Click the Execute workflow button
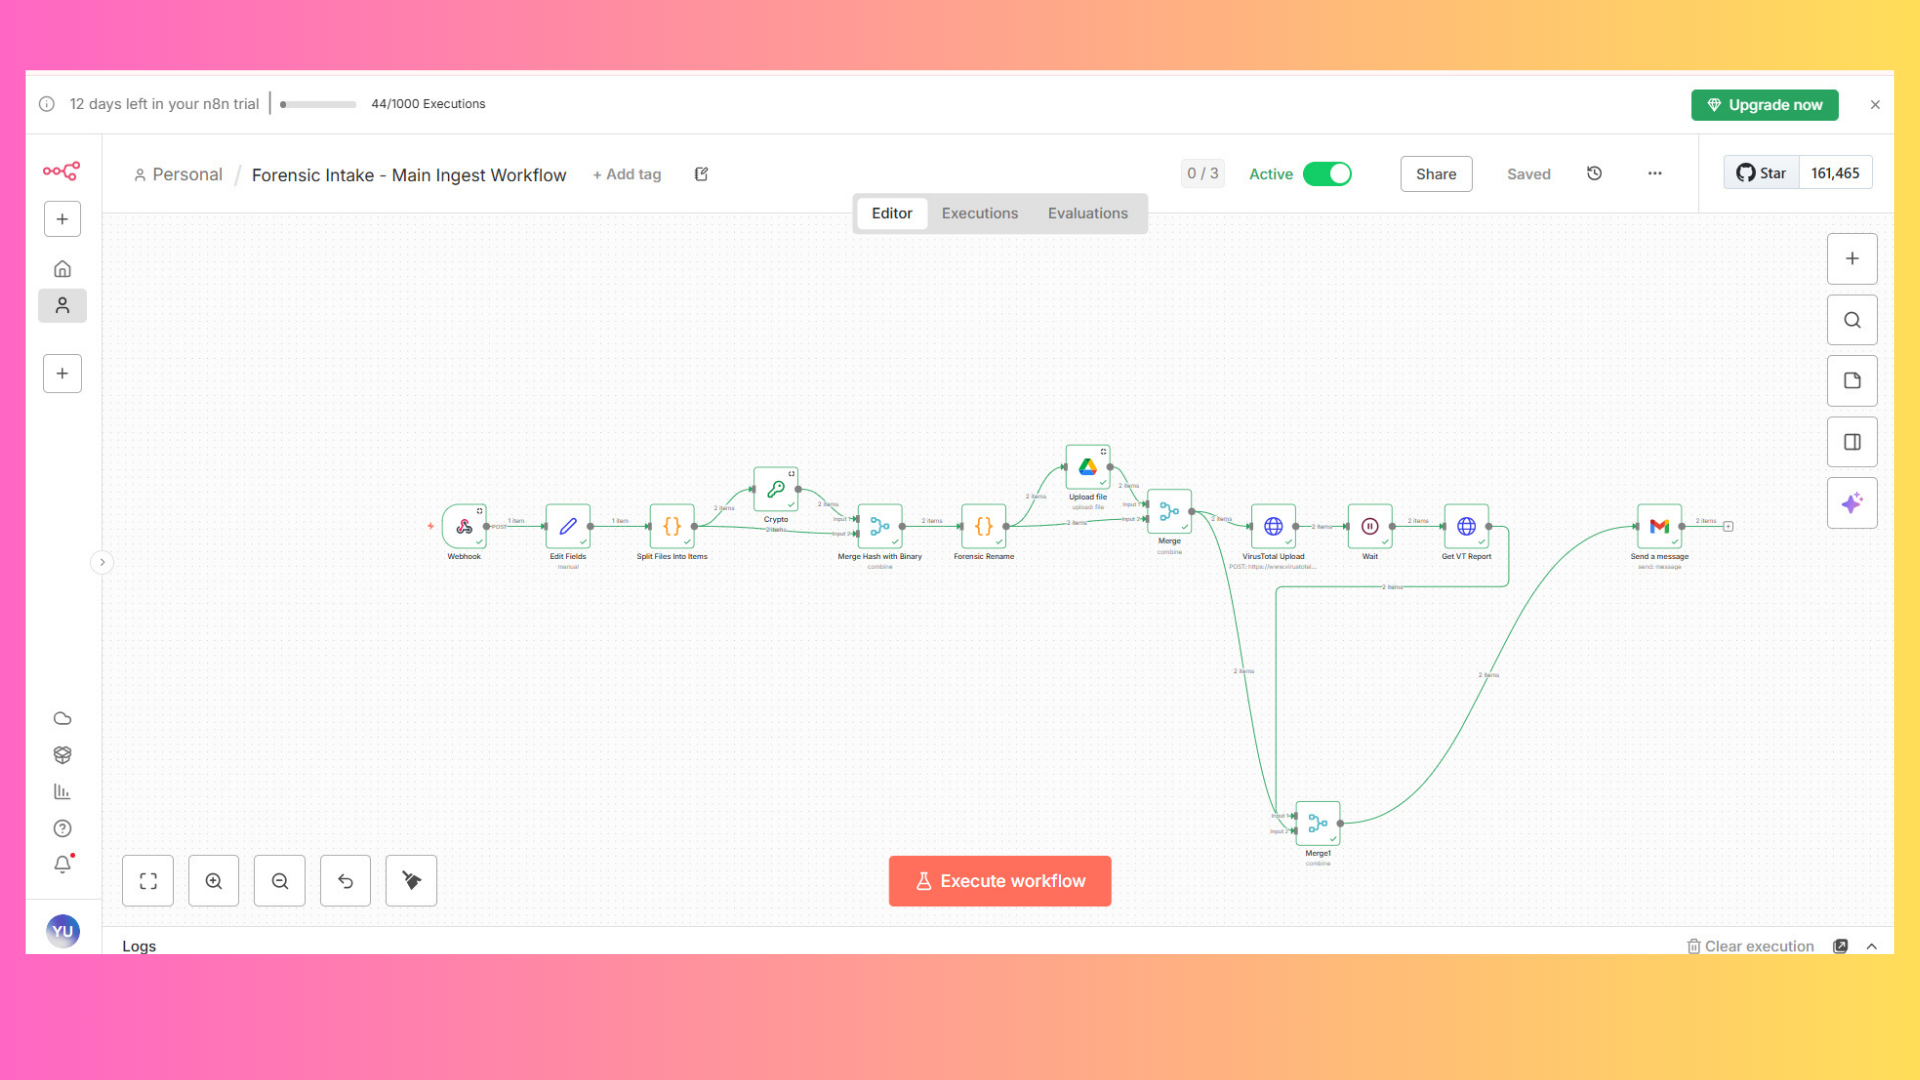The image size is (1920, 1080). tap(1000, 881)
